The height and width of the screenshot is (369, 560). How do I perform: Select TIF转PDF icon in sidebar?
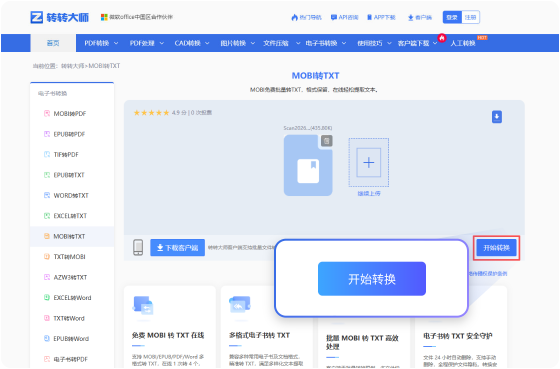click(x=47, y=154)
